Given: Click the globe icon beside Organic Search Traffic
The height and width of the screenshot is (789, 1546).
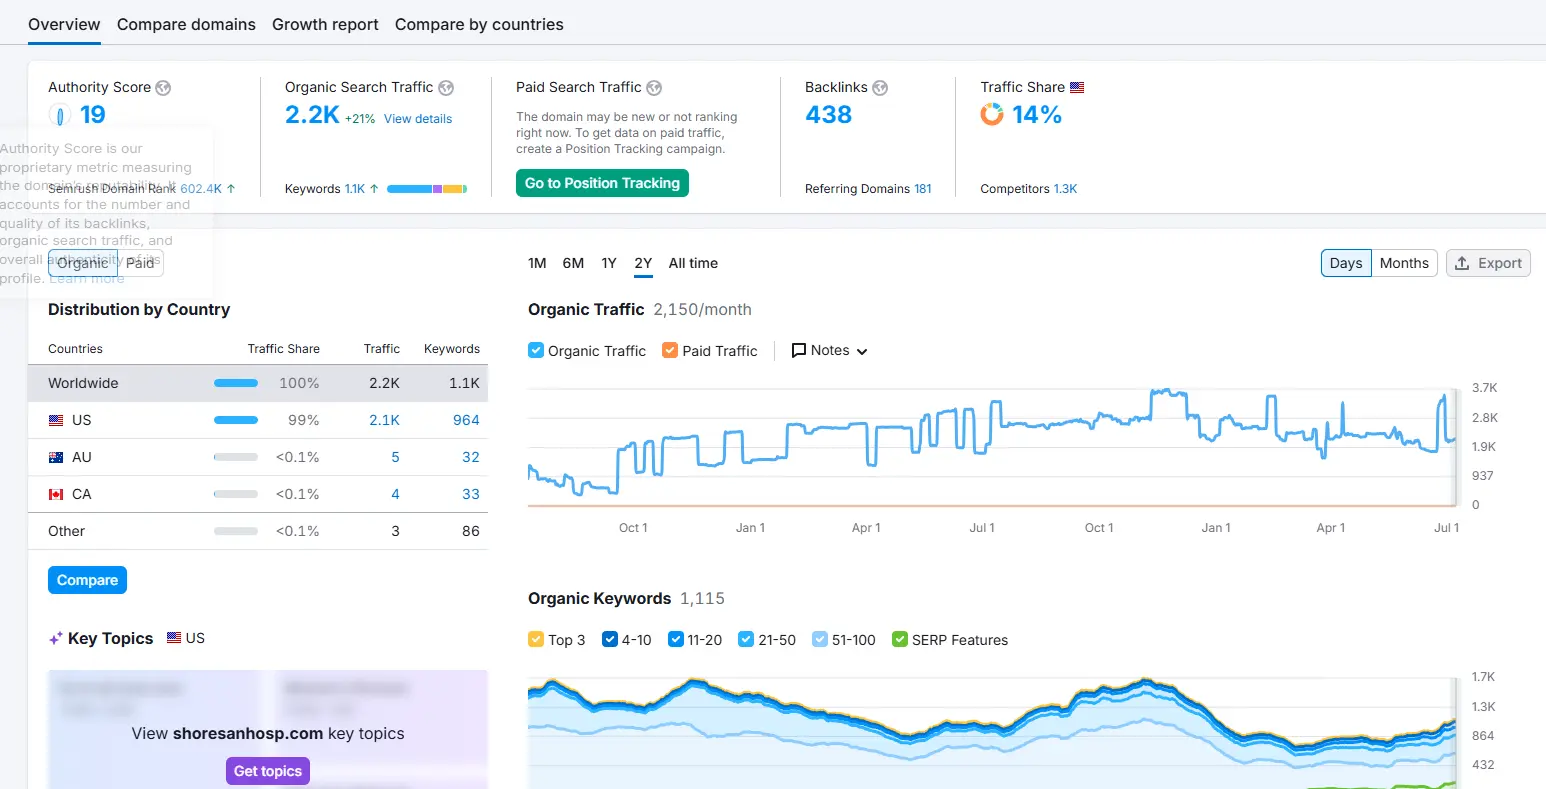Looking at the screenshot, I should (x=446, y=88).
